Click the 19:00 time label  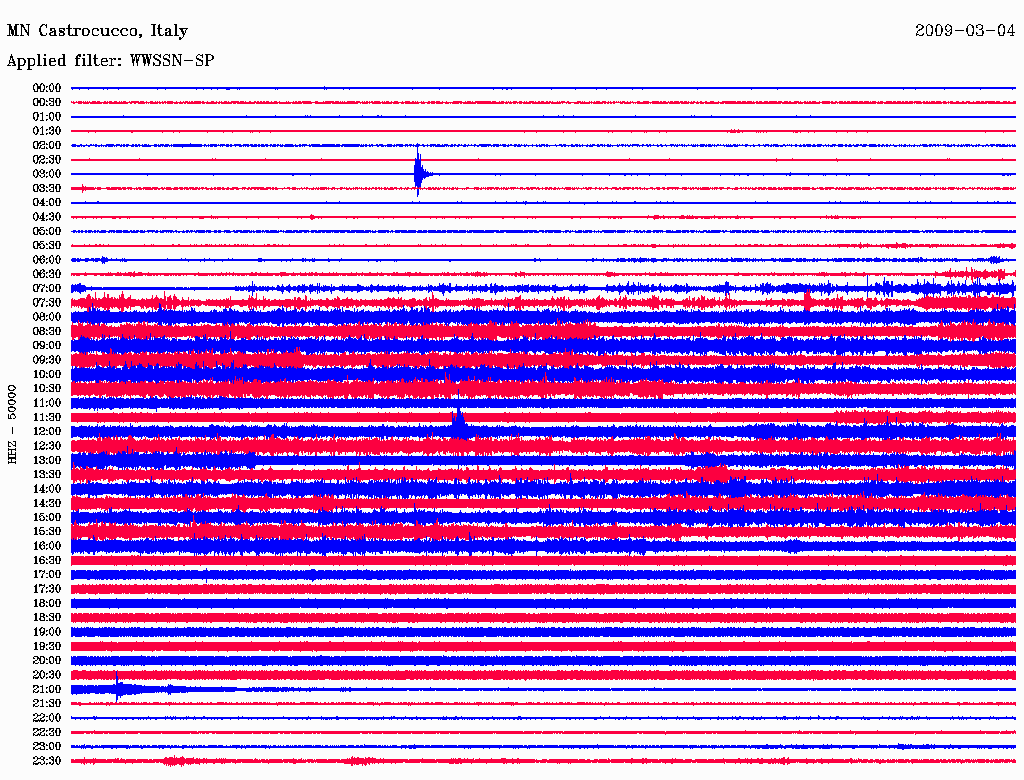point(47,632)
